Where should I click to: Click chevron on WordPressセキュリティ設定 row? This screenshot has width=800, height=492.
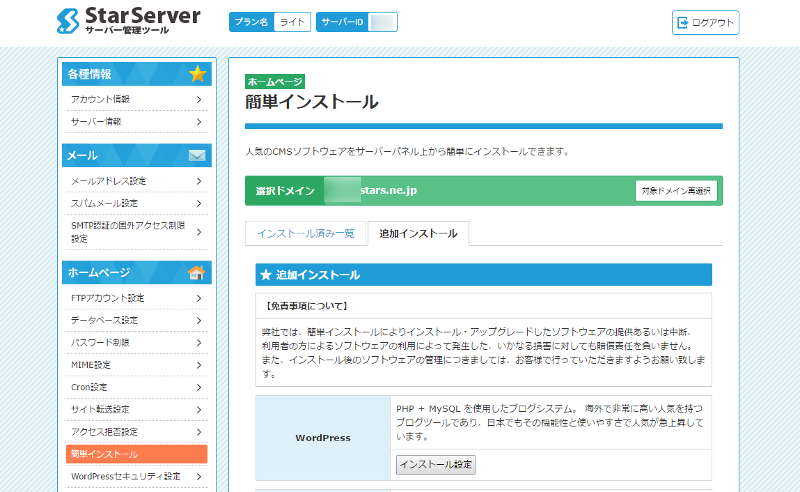pyautogui.click(x=199, y=477)
